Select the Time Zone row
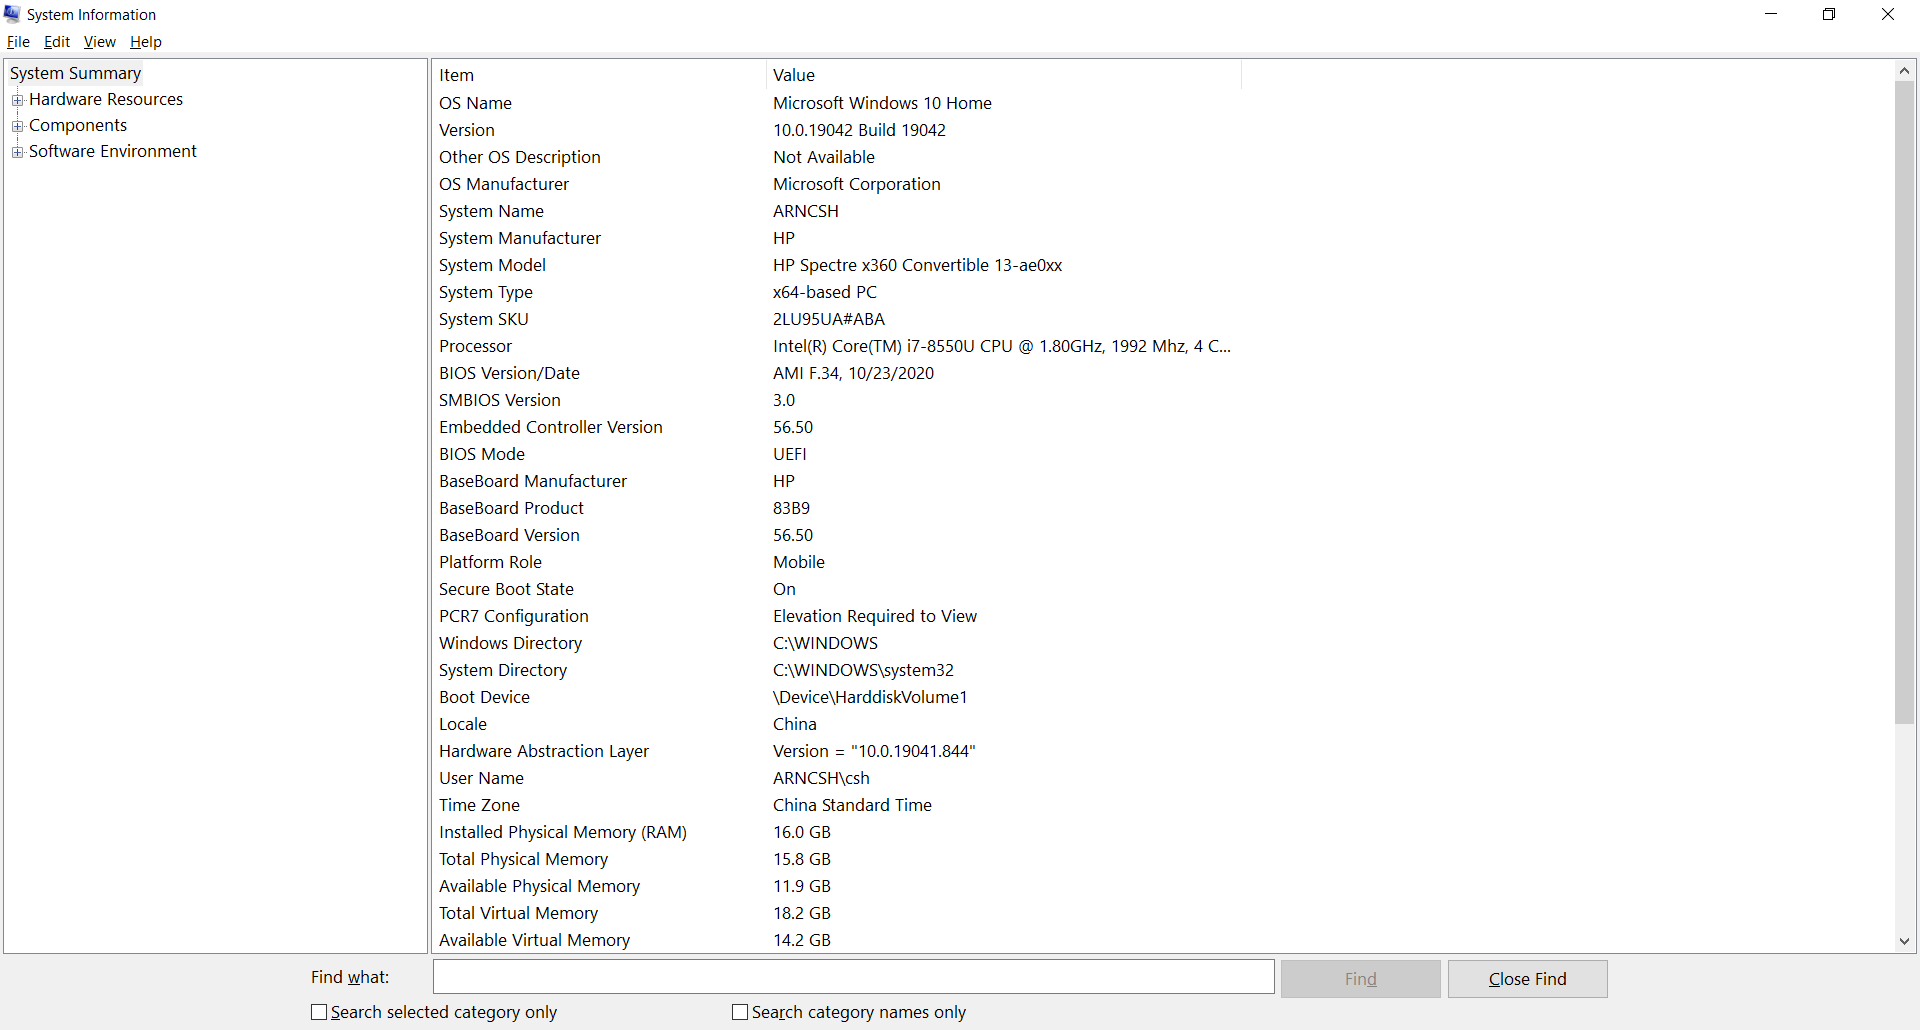The width and height of the screenshot is (1920, 1030). point(837,805)
